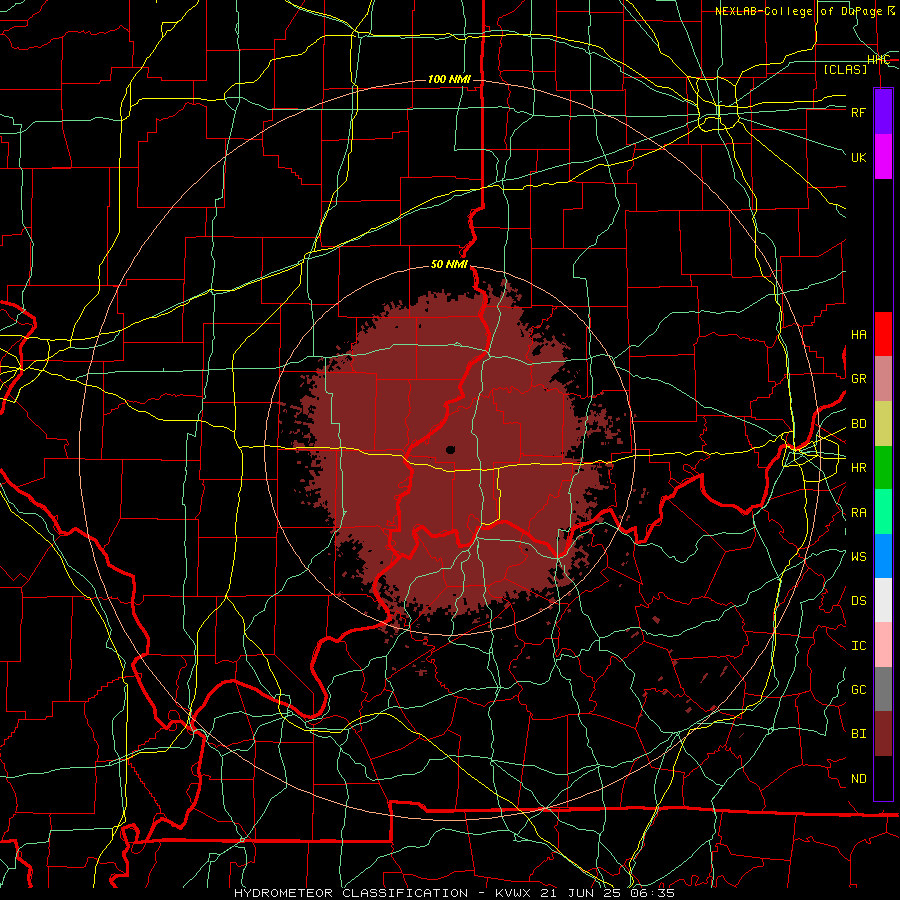The height and width of the screenshot is (900, 900).
Task: Click the NEXLAB-College of DuPage credit text
Action: [x=798, y=11]
